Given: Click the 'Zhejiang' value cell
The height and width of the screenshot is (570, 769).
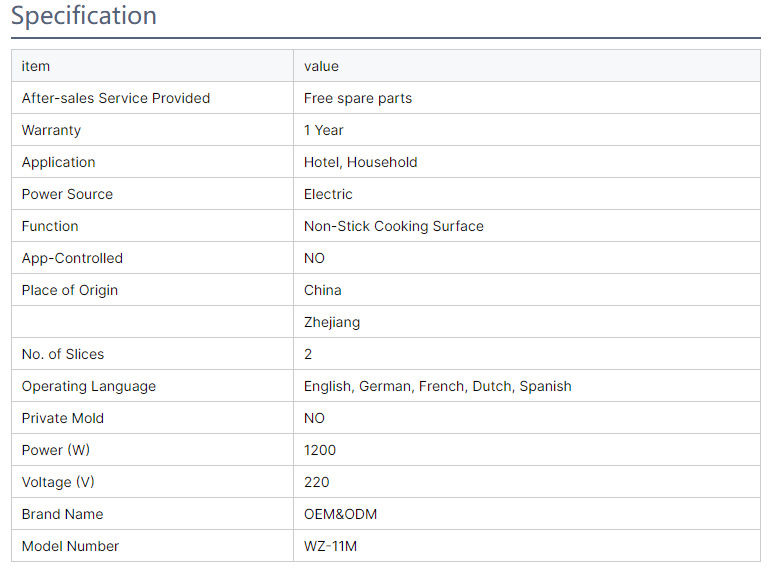Looking at the screenshot, I should pyautogui.click(x=331, y=322).
